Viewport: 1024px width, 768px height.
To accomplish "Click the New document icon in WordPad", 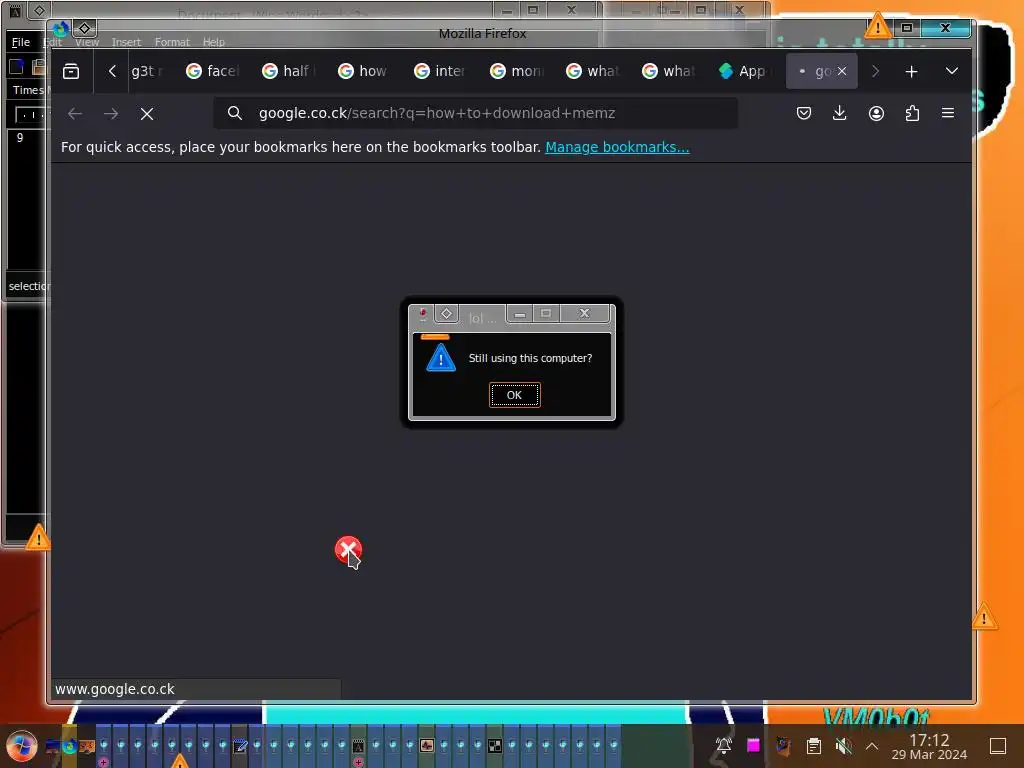I will point(16,67).
